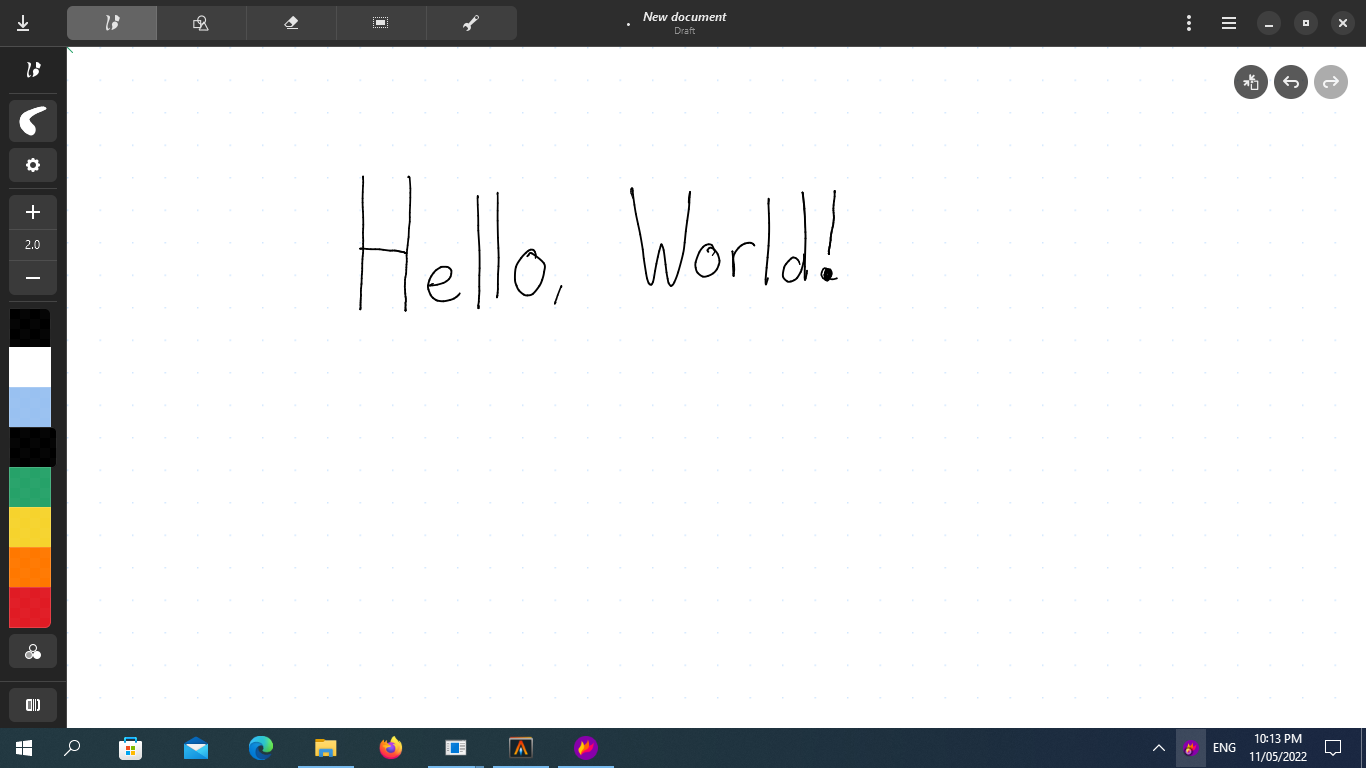Image resolution: width=1366 pixels, height=768 pixels.
Task: Open brush settings gear in sidebar
Action: tap(33, 165)
